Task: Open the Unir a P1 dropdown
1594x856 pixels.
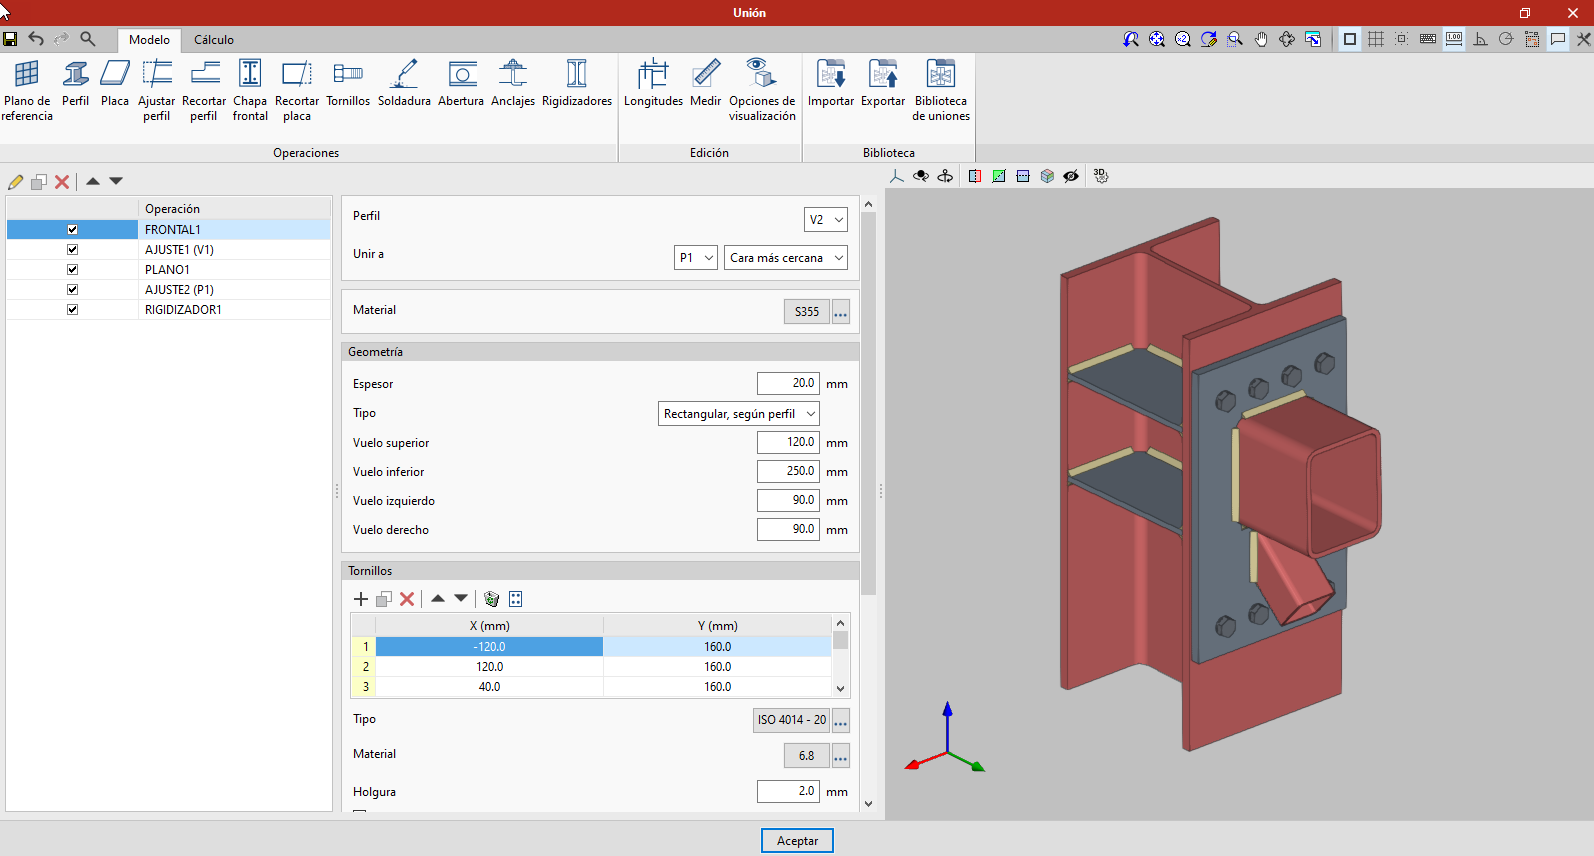Action: pyautogui.click(x=696, y=258)
